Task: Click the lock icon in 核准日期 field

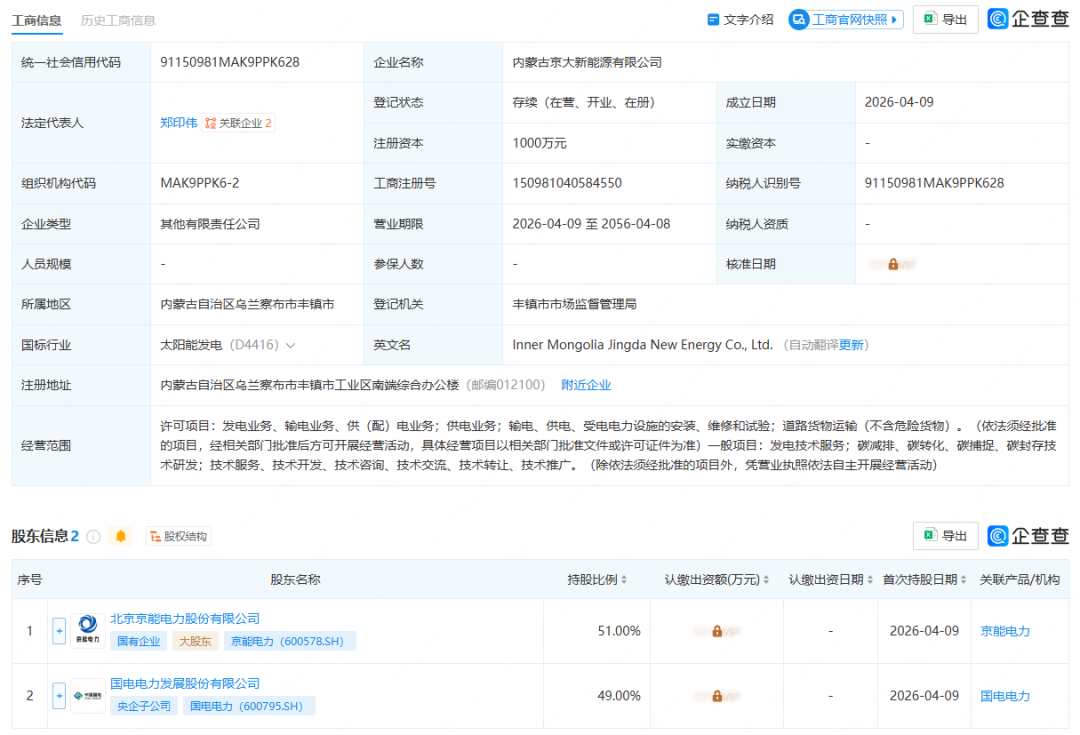Action: pyautogui.click(x=893, y=263)
